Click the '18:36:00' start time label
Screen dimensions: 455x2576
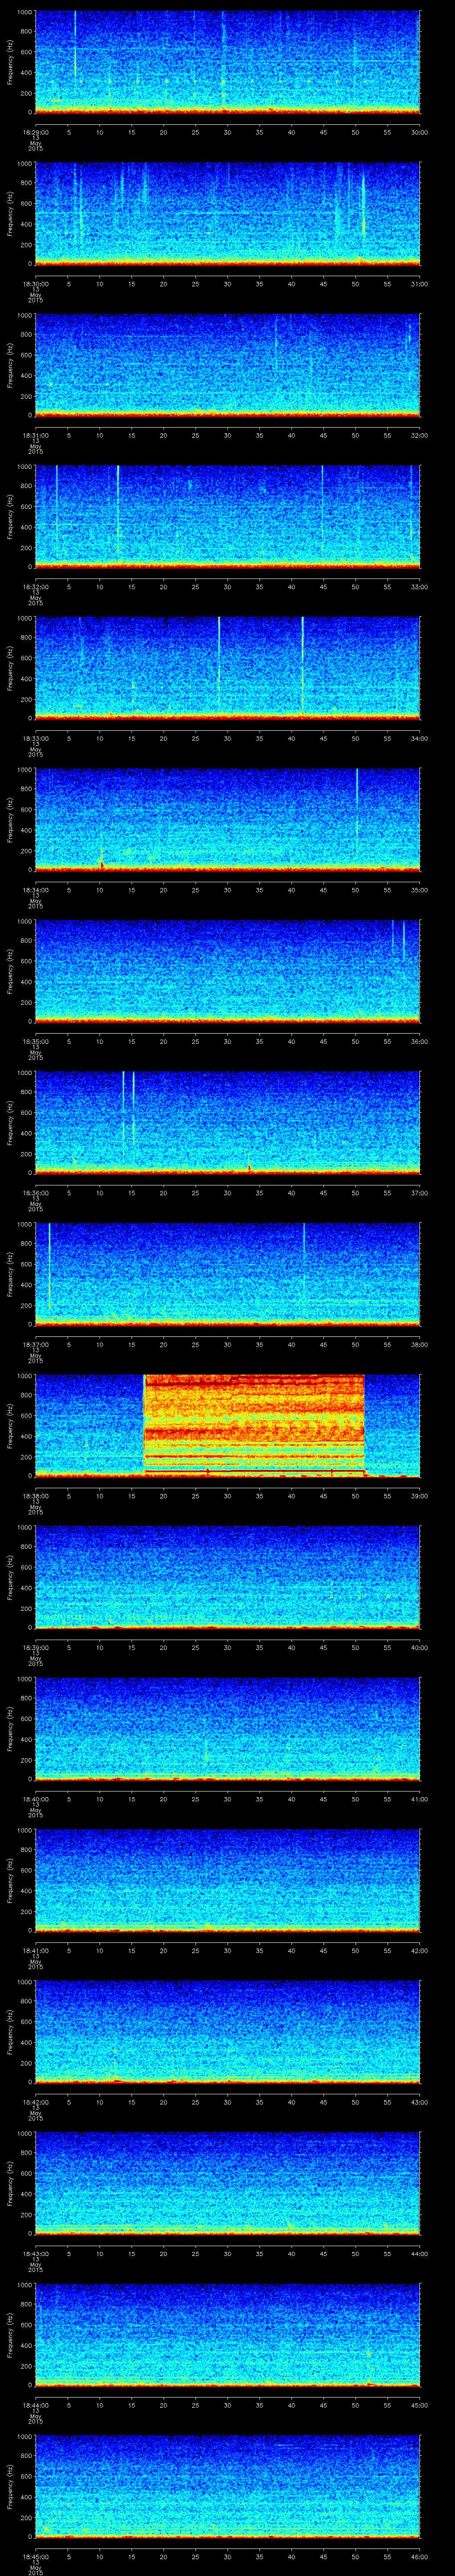point(35,1193)
